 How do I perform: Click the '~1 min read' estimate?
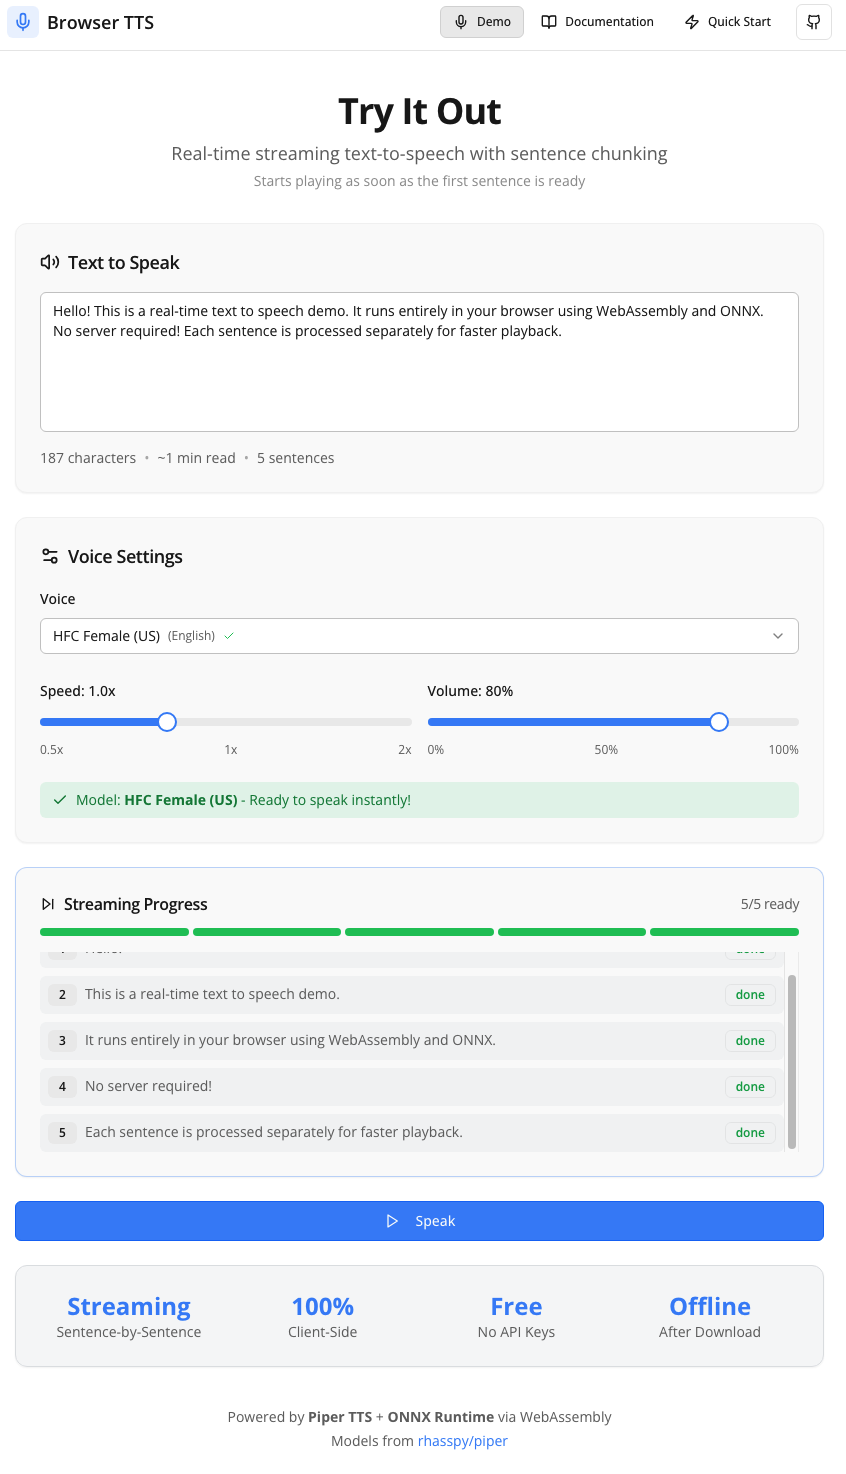pos(196,458)
